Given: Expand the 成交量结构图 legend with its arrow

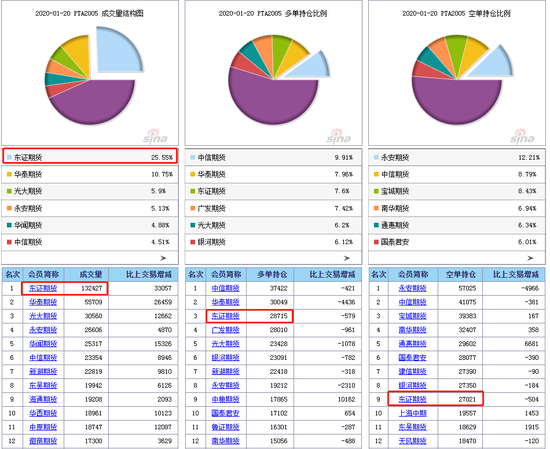Looking at the screenshot, I should (163, 258).
